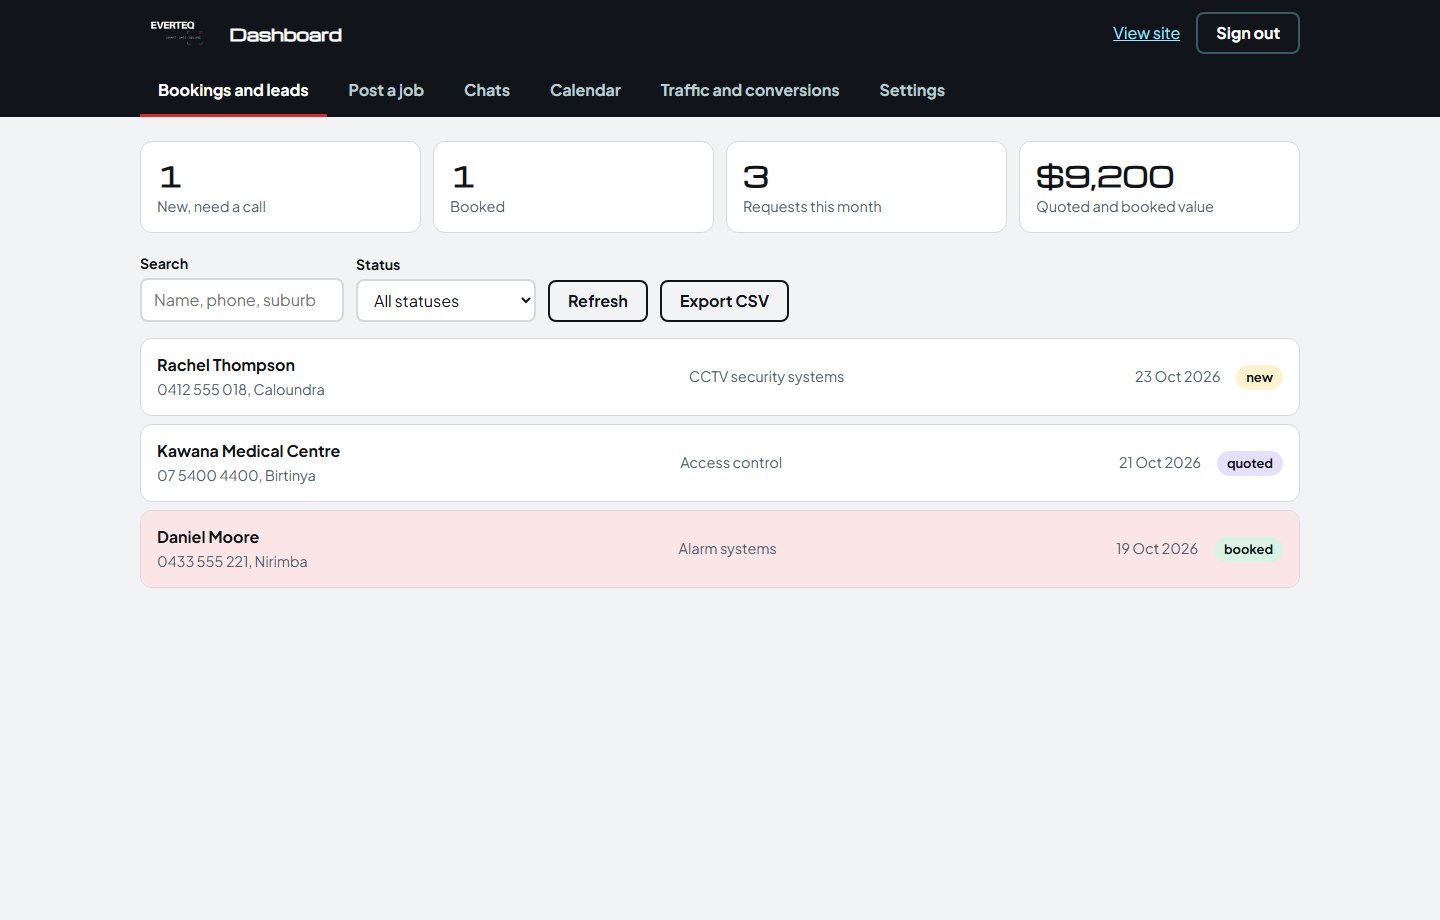Open the Bookings and leads tab
The height and width of the screenshot is (920, 1440).
pos(233,90)
